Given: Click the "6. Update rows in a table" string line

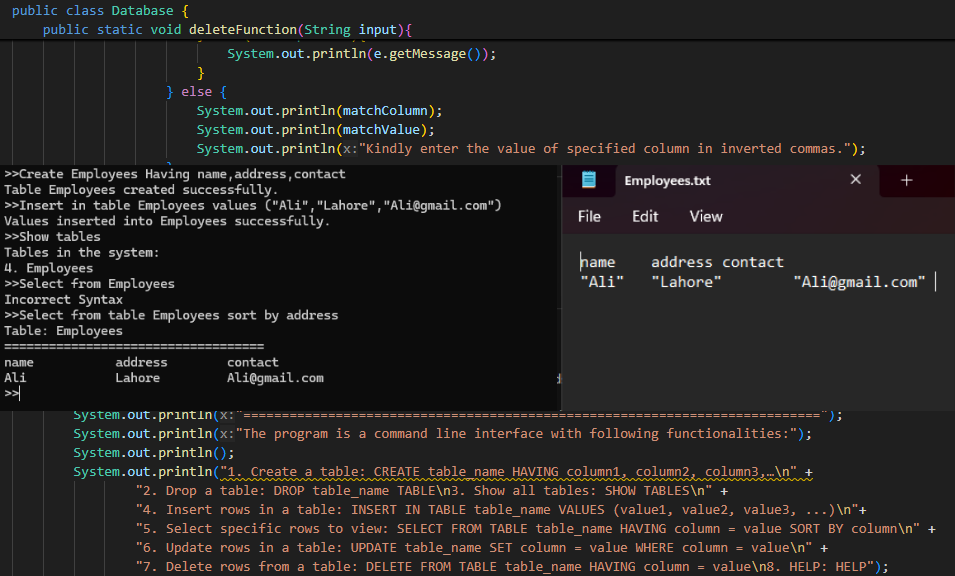Looking at the screenshot, I should tap(482, 547).
